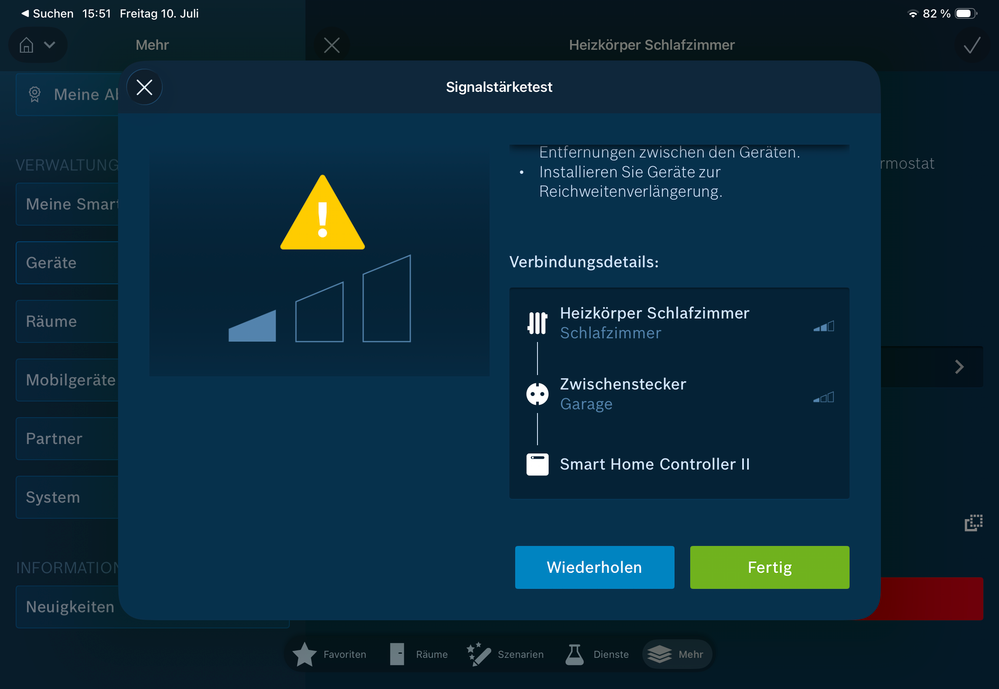999x689 pixels.
Task: Click the Zwischenstecker socket icon
Action: (x=537, y=394)
